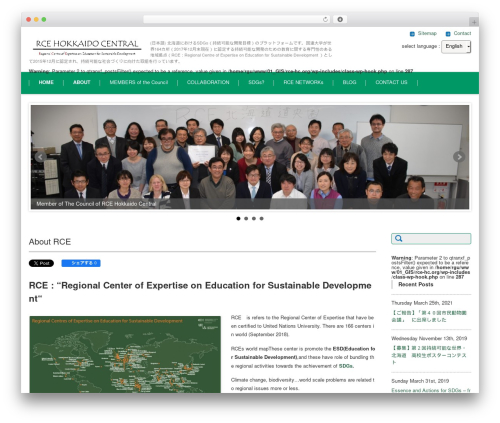Click the green SDGs link in paragraph
The height and width of the screenshot is (423, 500).
pyautogui.click(x=346, y=366)
